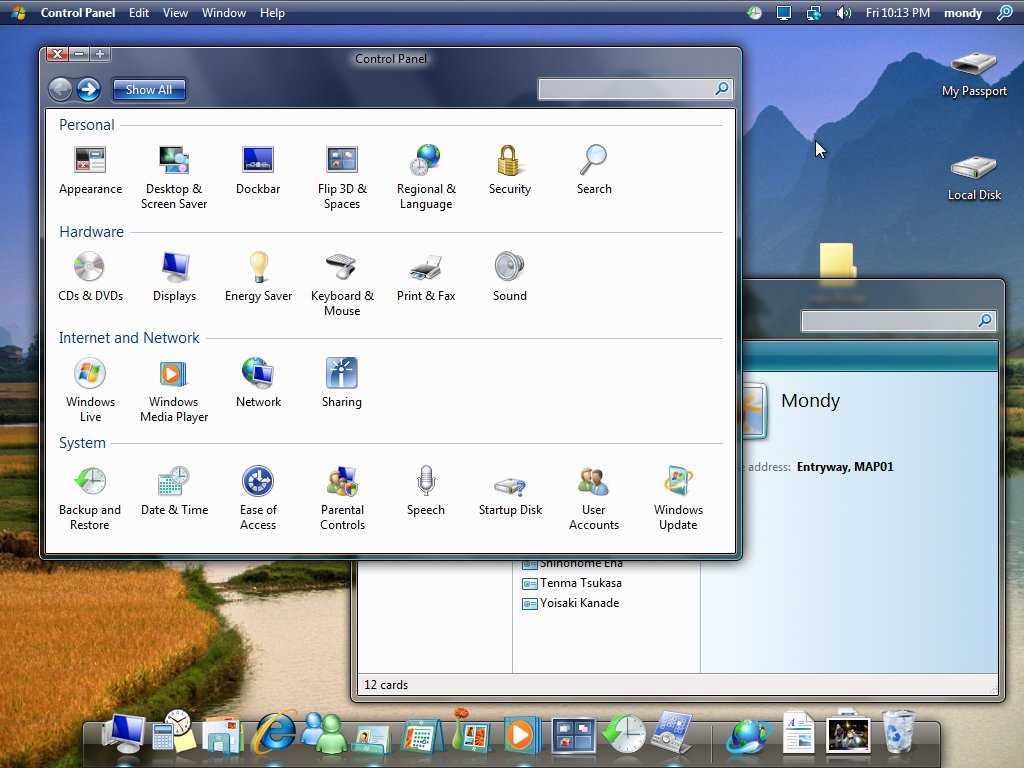Viewport: 1024px width, 768px height.
Task: Open Print & Fax settings
Action: 426,266
